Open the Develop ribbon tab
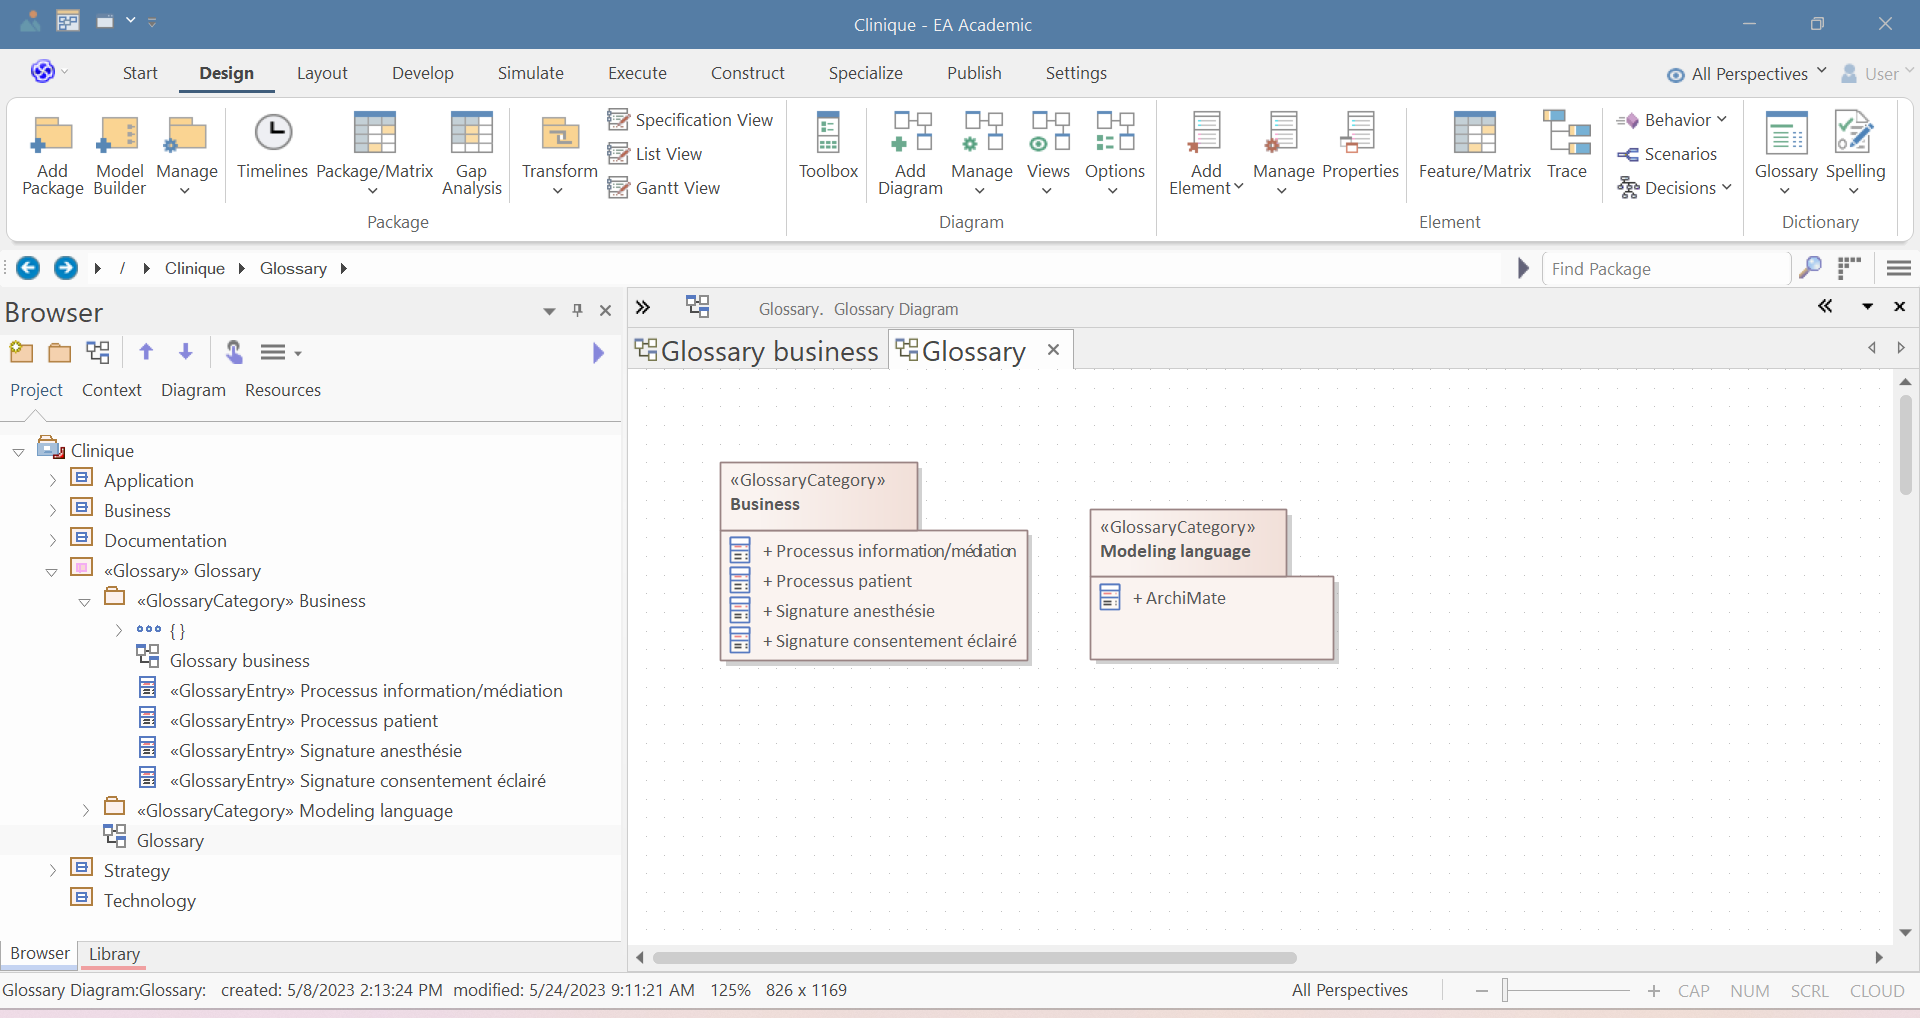Image resolution: width=1920 pixels, height=1018 pixels. tap(423, 73)
